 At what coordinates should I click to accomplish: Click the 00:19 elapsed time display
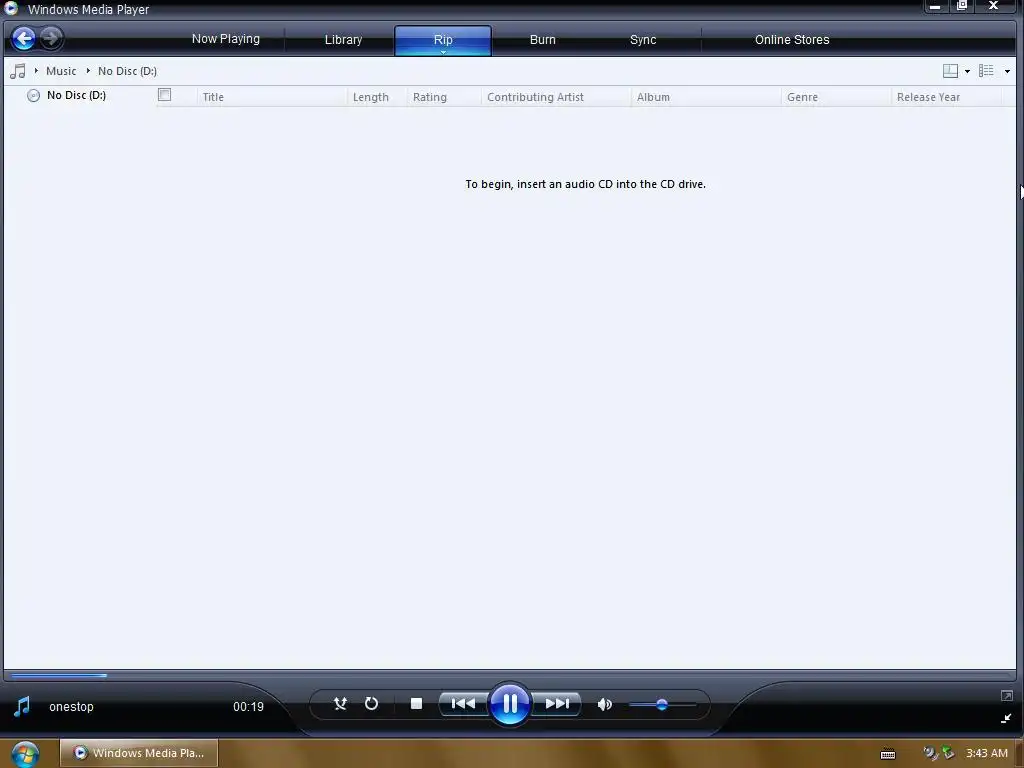(x=248, y=707)
